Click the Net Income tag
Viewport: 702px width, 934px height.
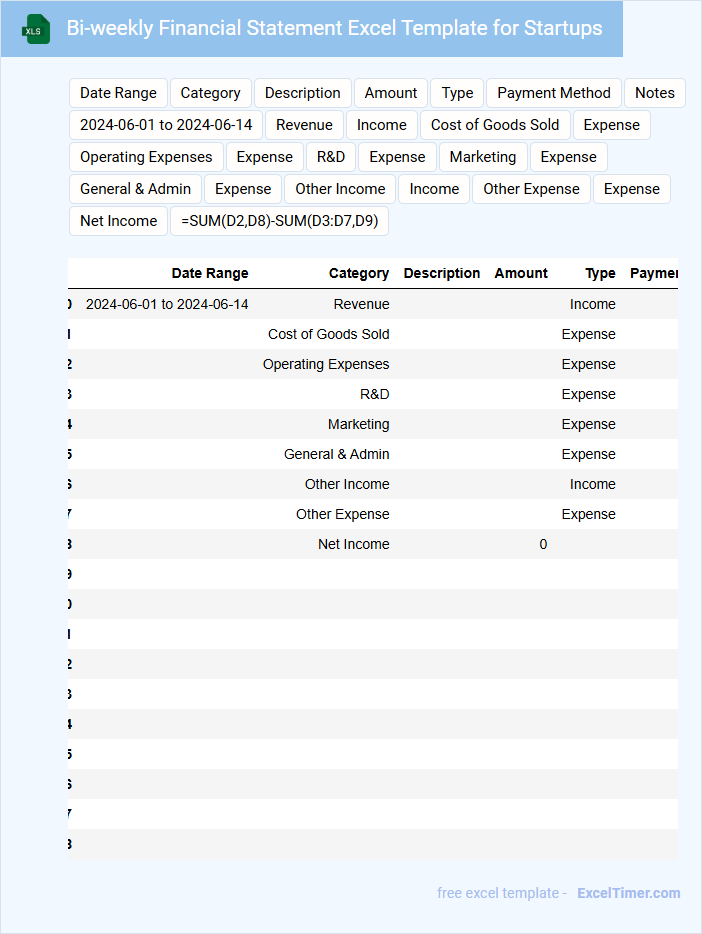point(118,221)
